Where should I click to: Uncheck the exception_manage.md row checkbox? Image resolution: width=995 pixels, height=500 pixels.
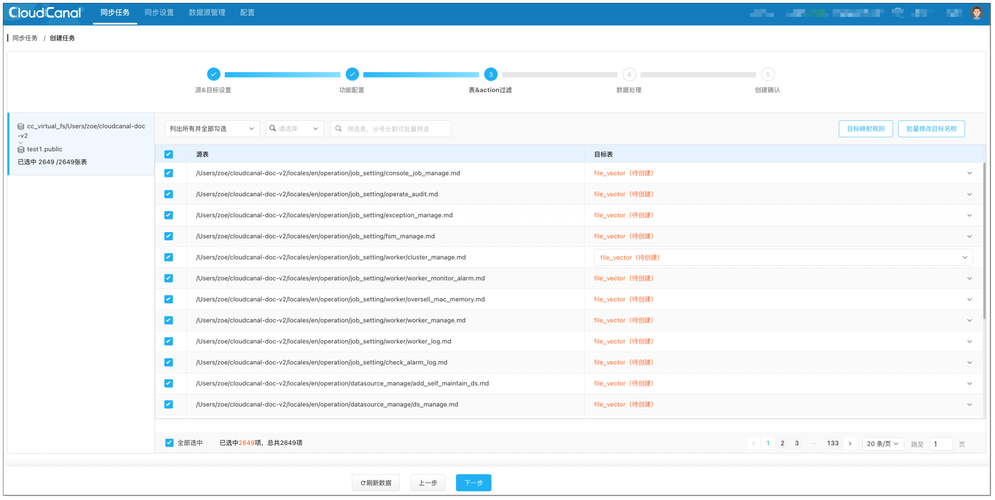click(x=168, y=215)
